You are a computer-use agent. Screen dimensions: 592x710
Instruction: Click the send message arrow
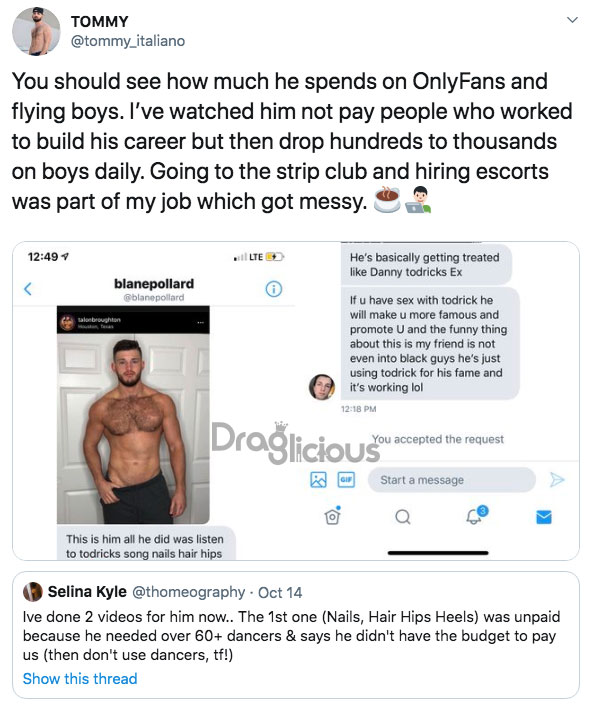[x=557, y=479]
